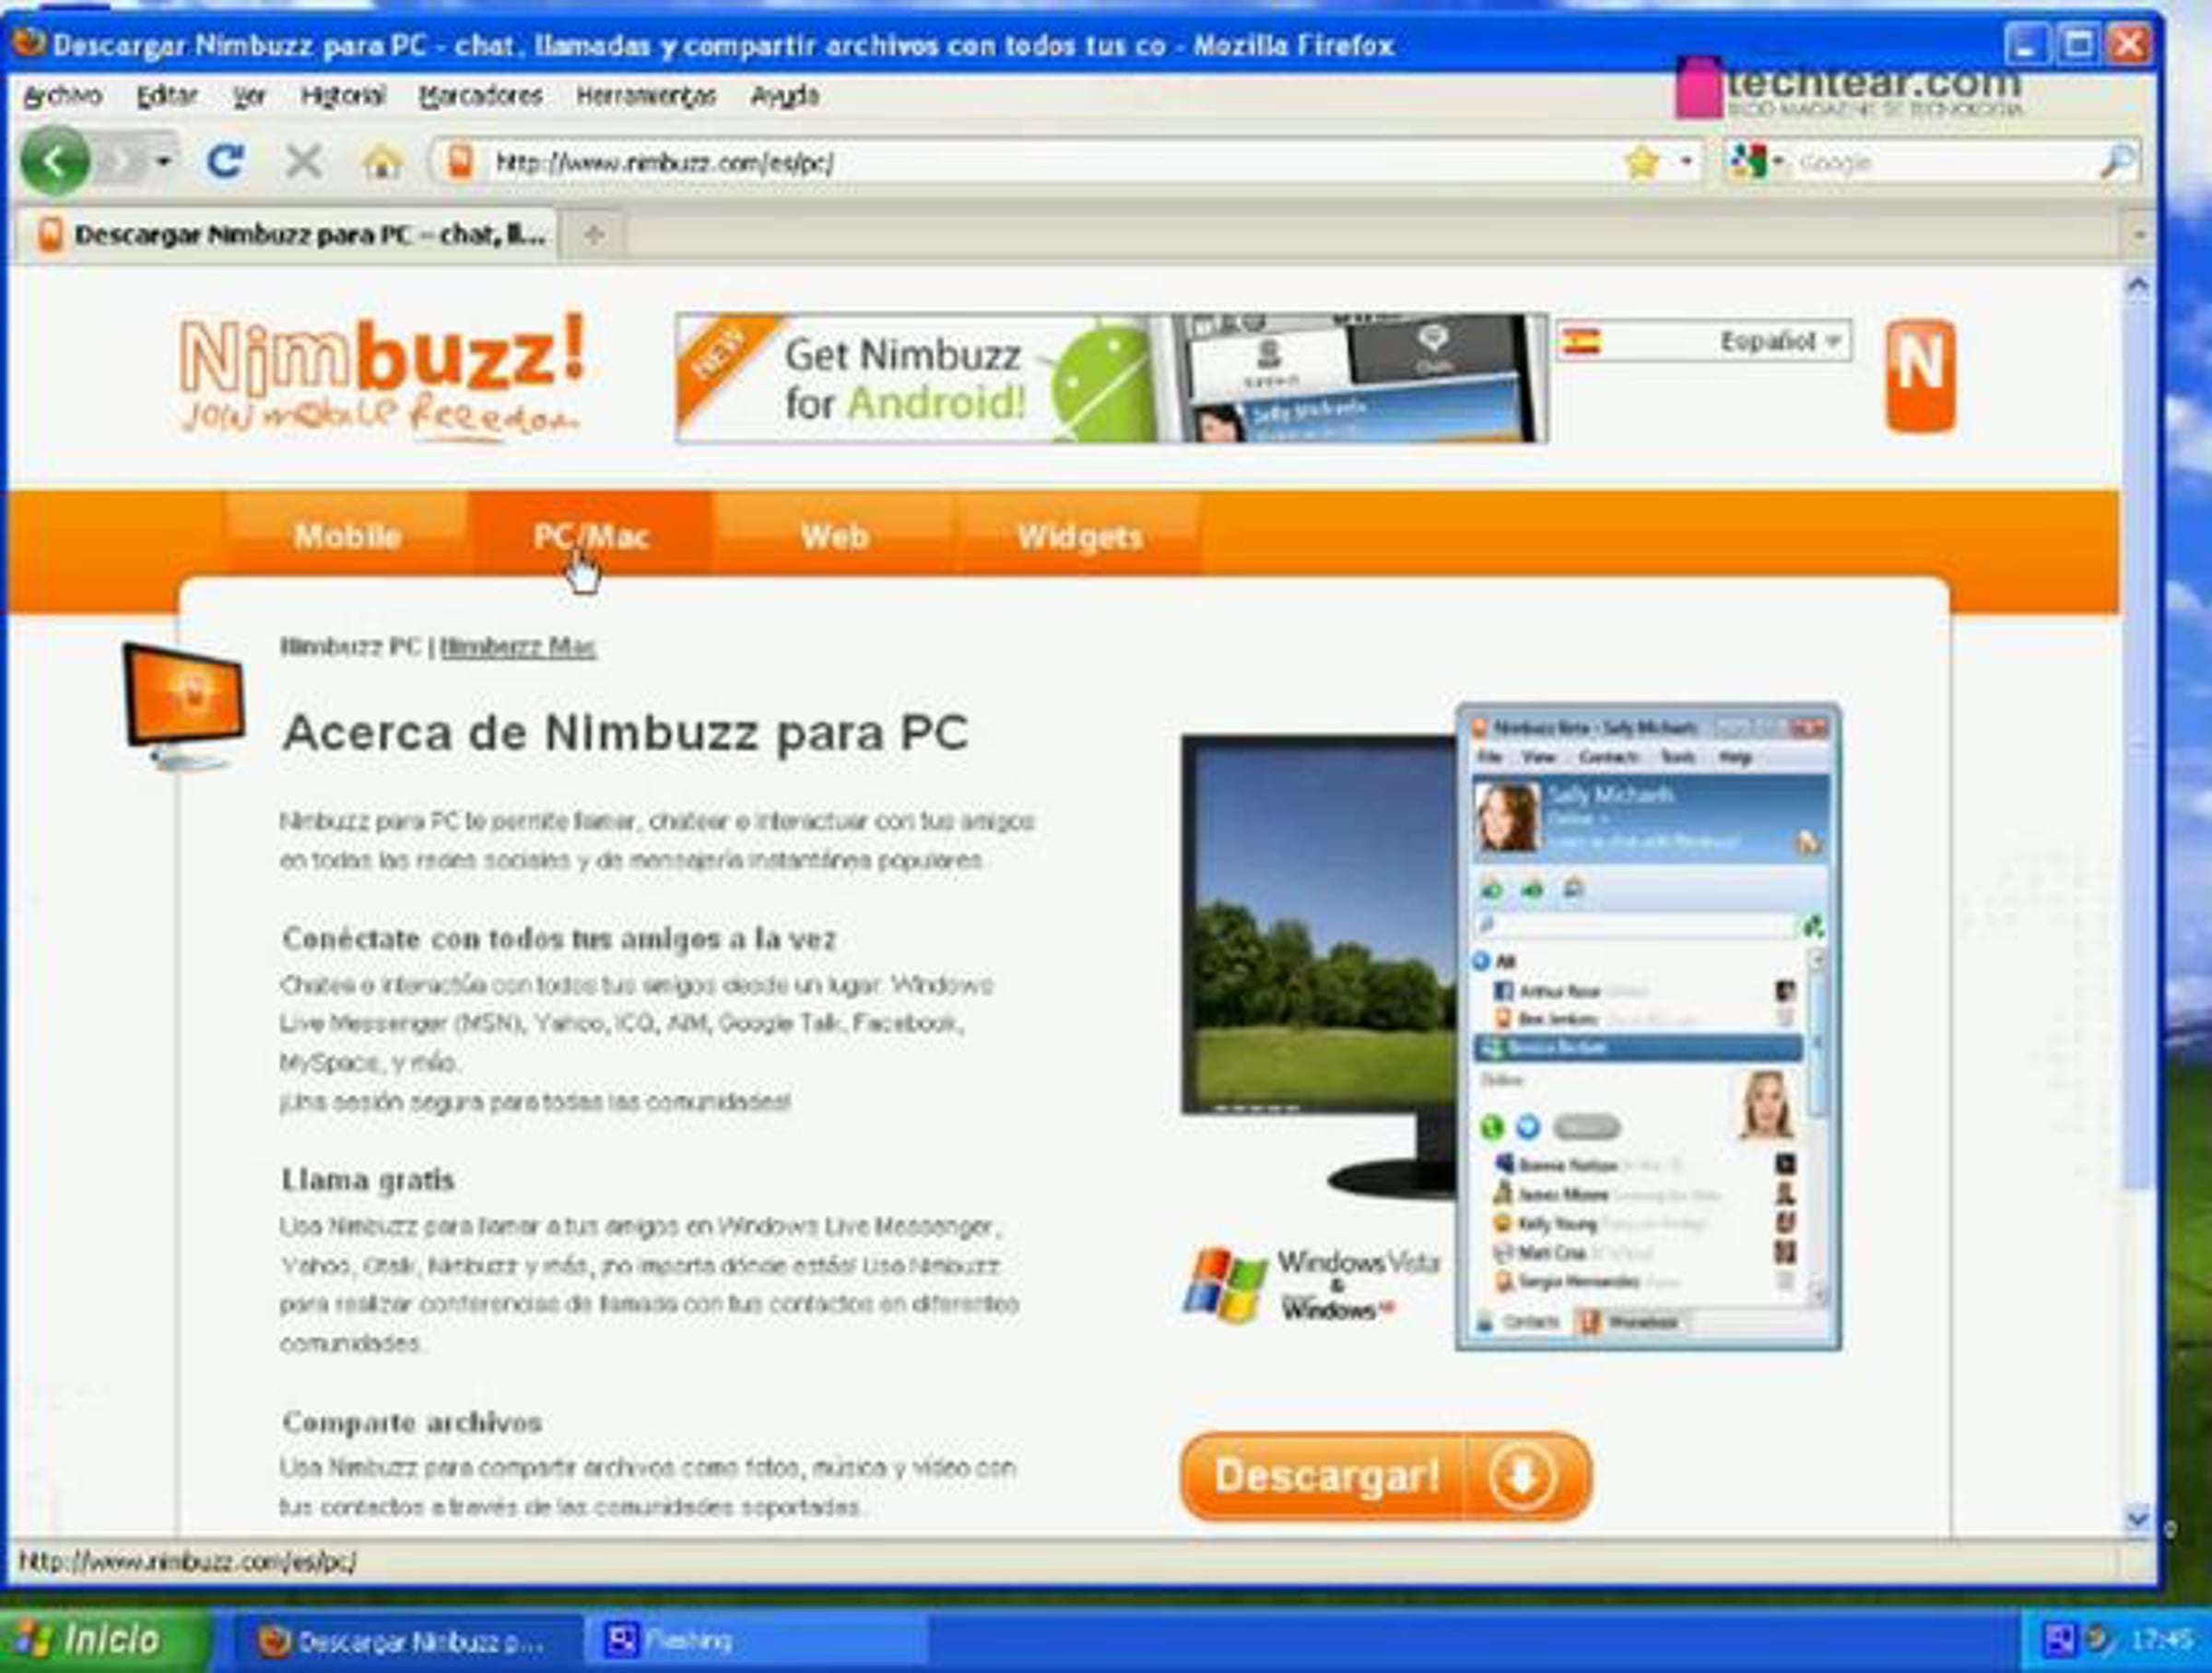Click the Nimbuzz Mac link

click(518, 647)
